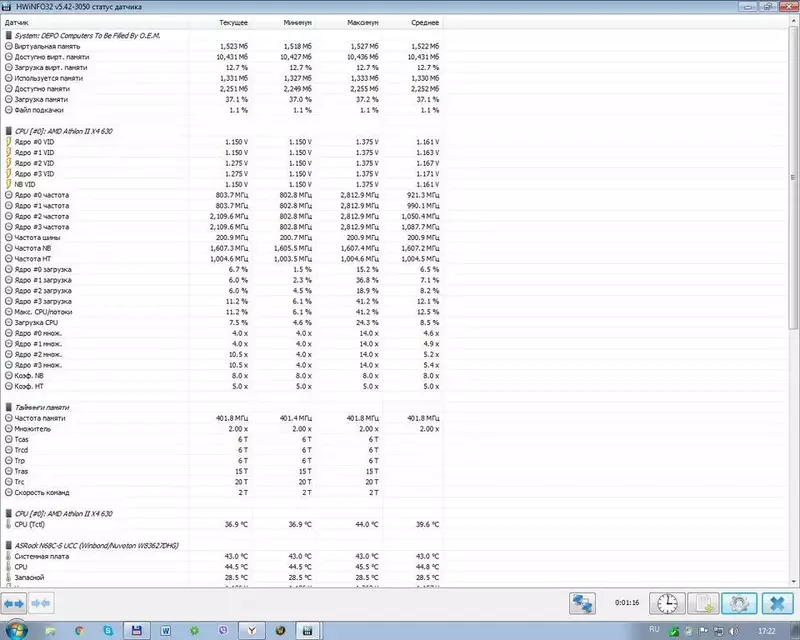The height and width of the screenshot is (640, 800).
Task: Select the Ядро #3 загрузка row
Action: 222,301
